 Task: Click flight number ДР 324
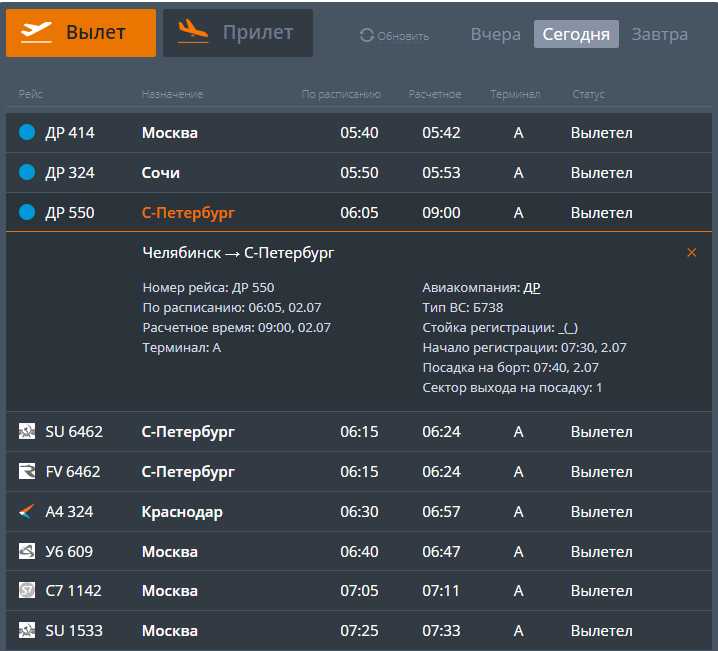pyautogui.click(x=70, y=173)
